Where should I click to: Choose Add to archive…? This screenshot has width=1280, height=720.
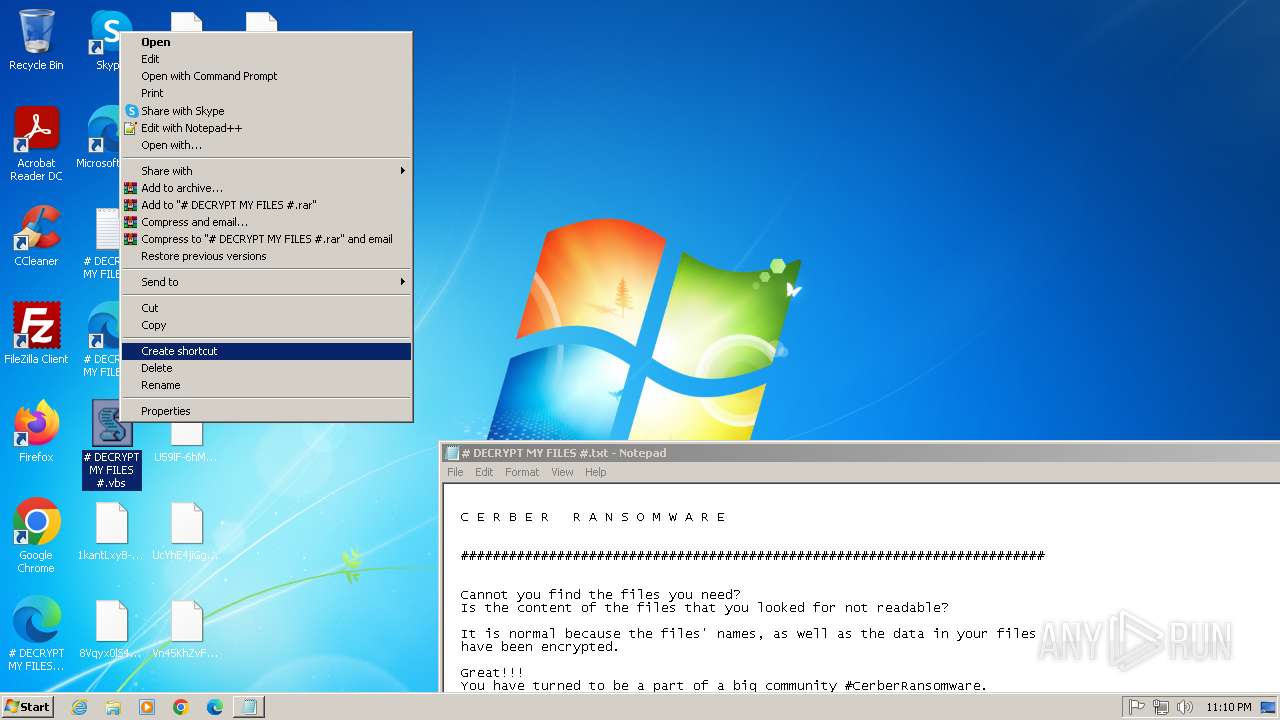click(x=266, y=188)
